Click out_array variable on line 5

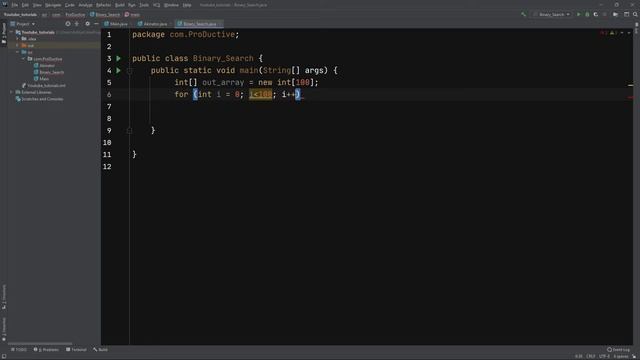click(x=223, y=82)
